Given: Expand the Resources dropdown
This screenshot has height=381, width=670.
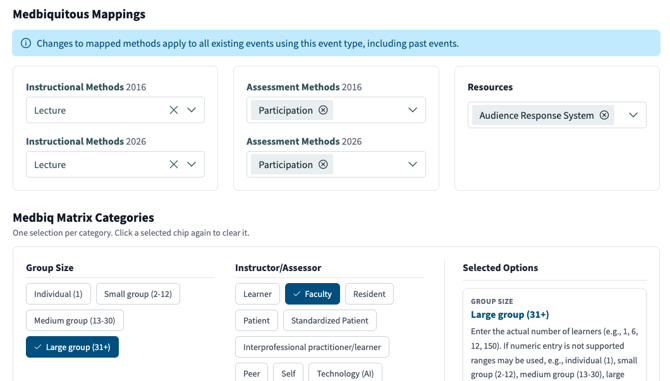Looking at the screenshot, I should tap(633, 115).
